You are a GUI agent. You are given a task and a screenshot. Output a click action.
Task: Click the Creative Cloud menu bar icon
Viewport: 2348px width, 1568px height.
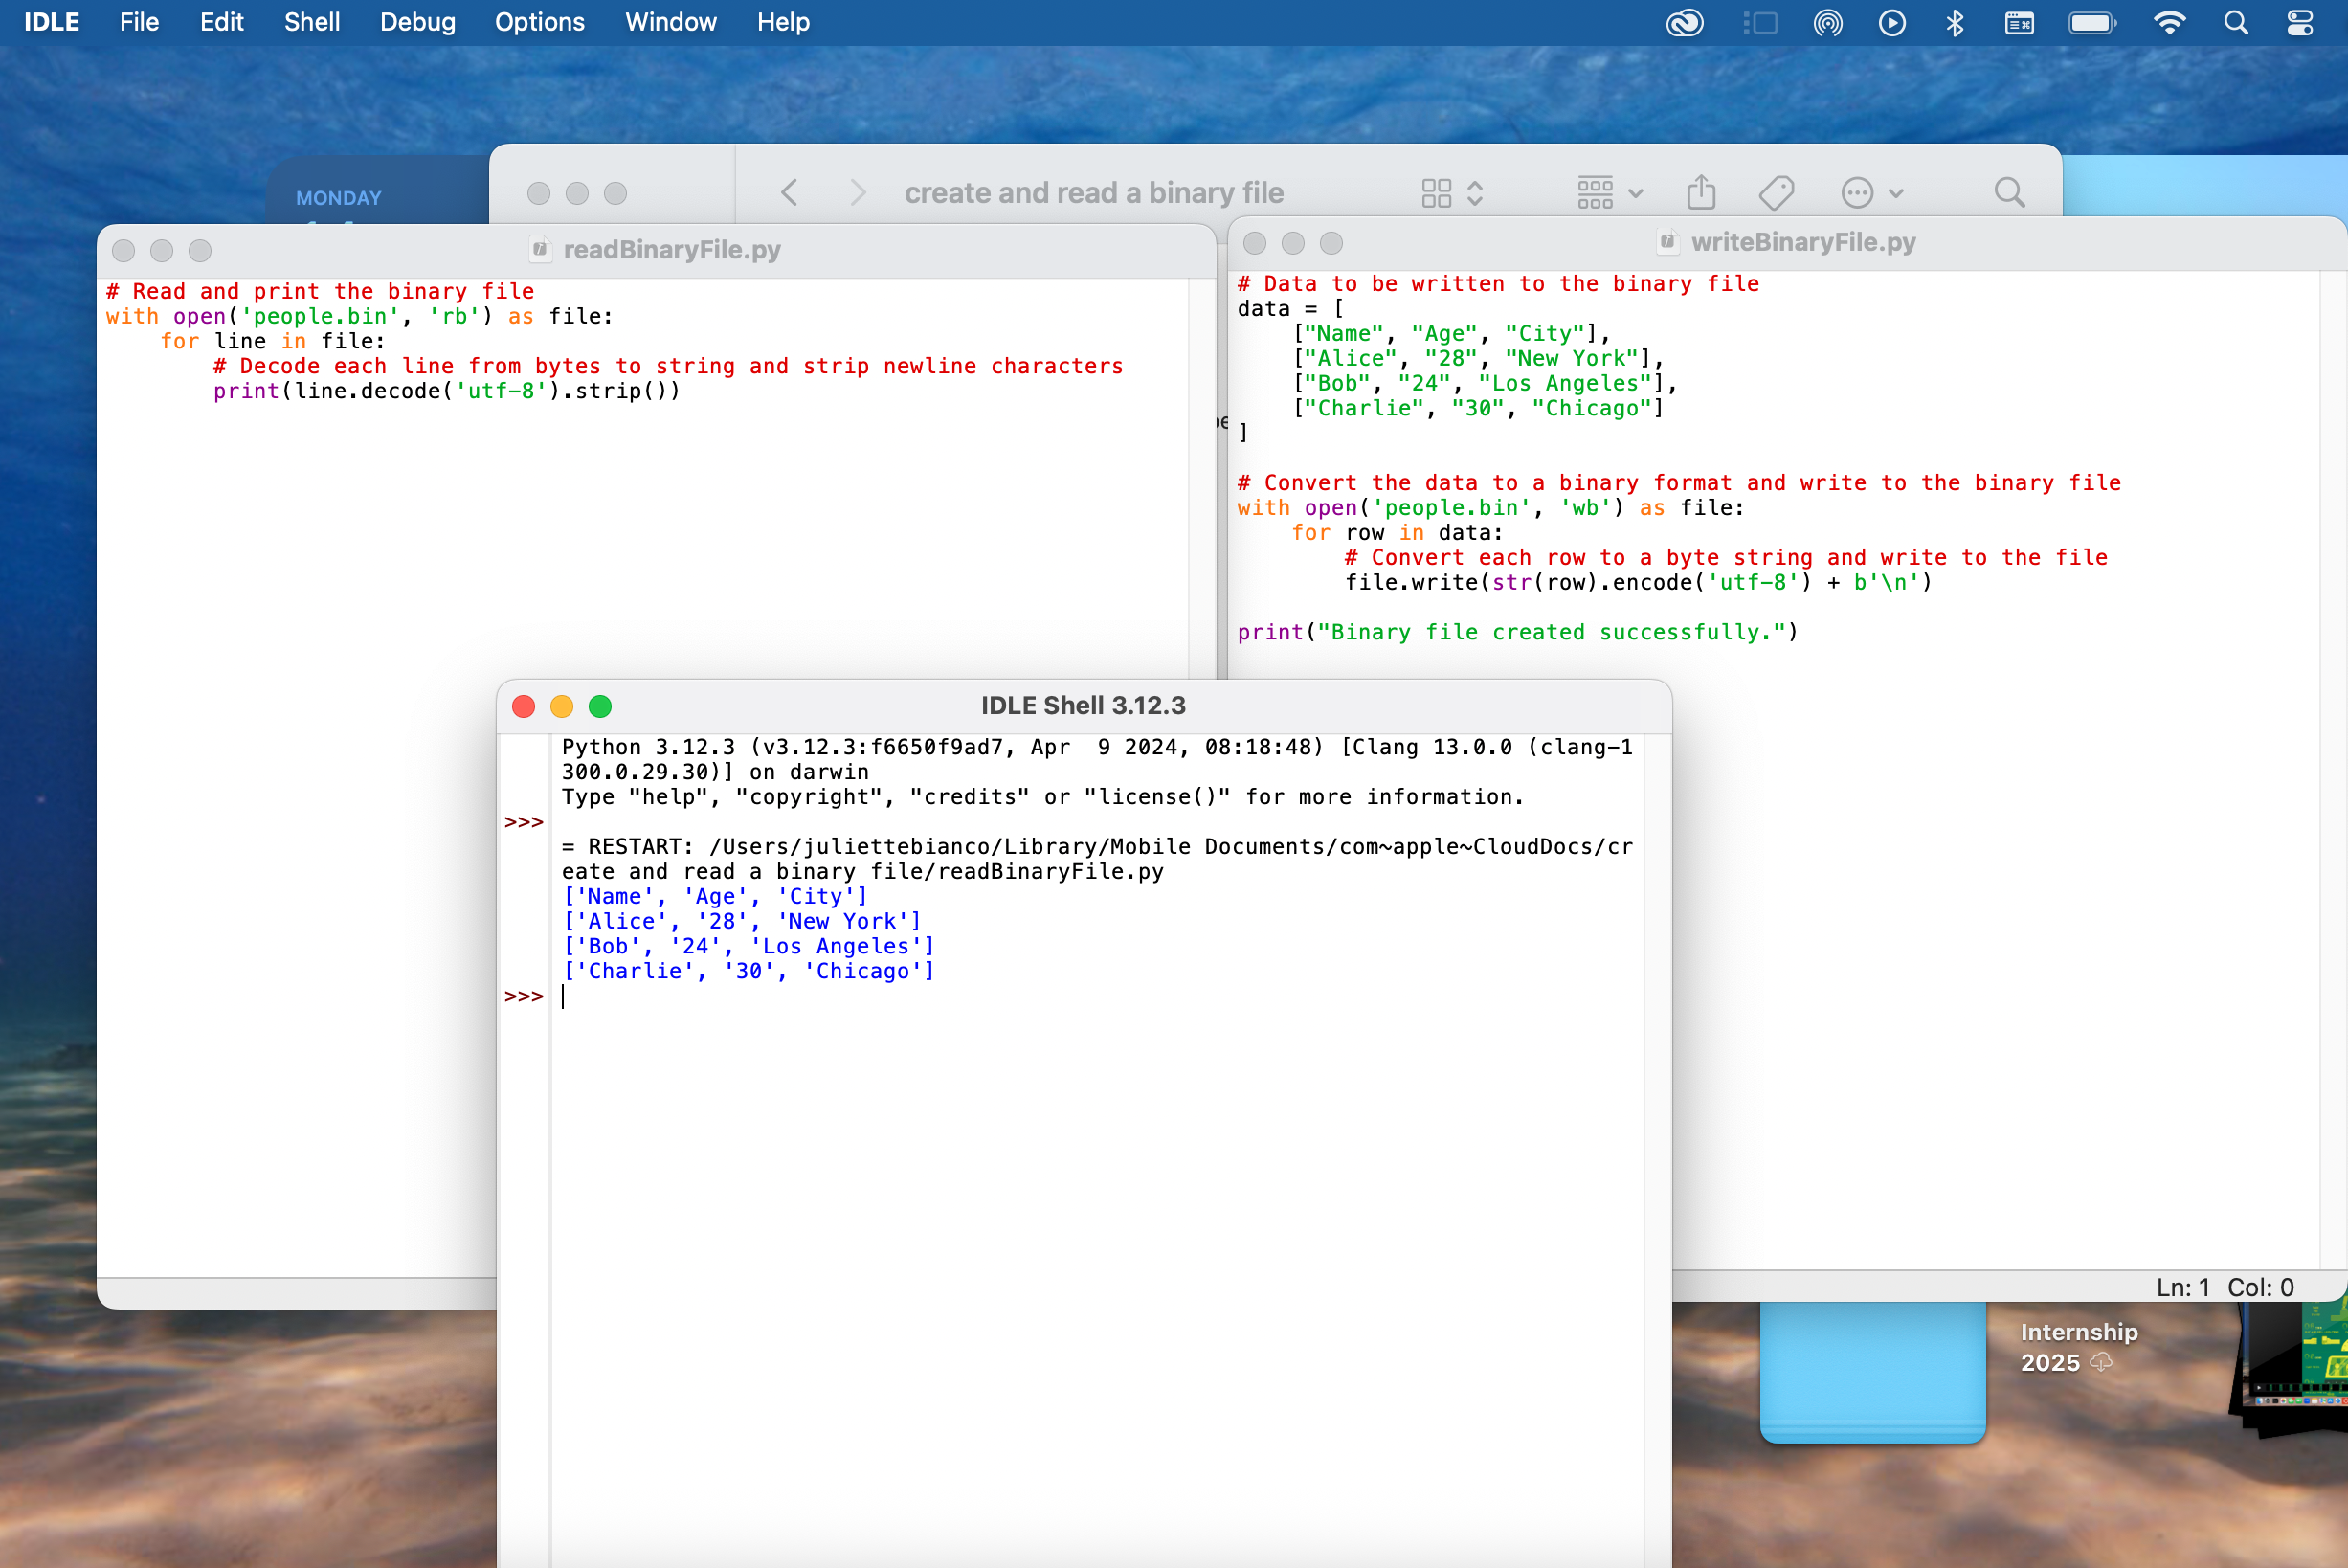coord(1685,22)
